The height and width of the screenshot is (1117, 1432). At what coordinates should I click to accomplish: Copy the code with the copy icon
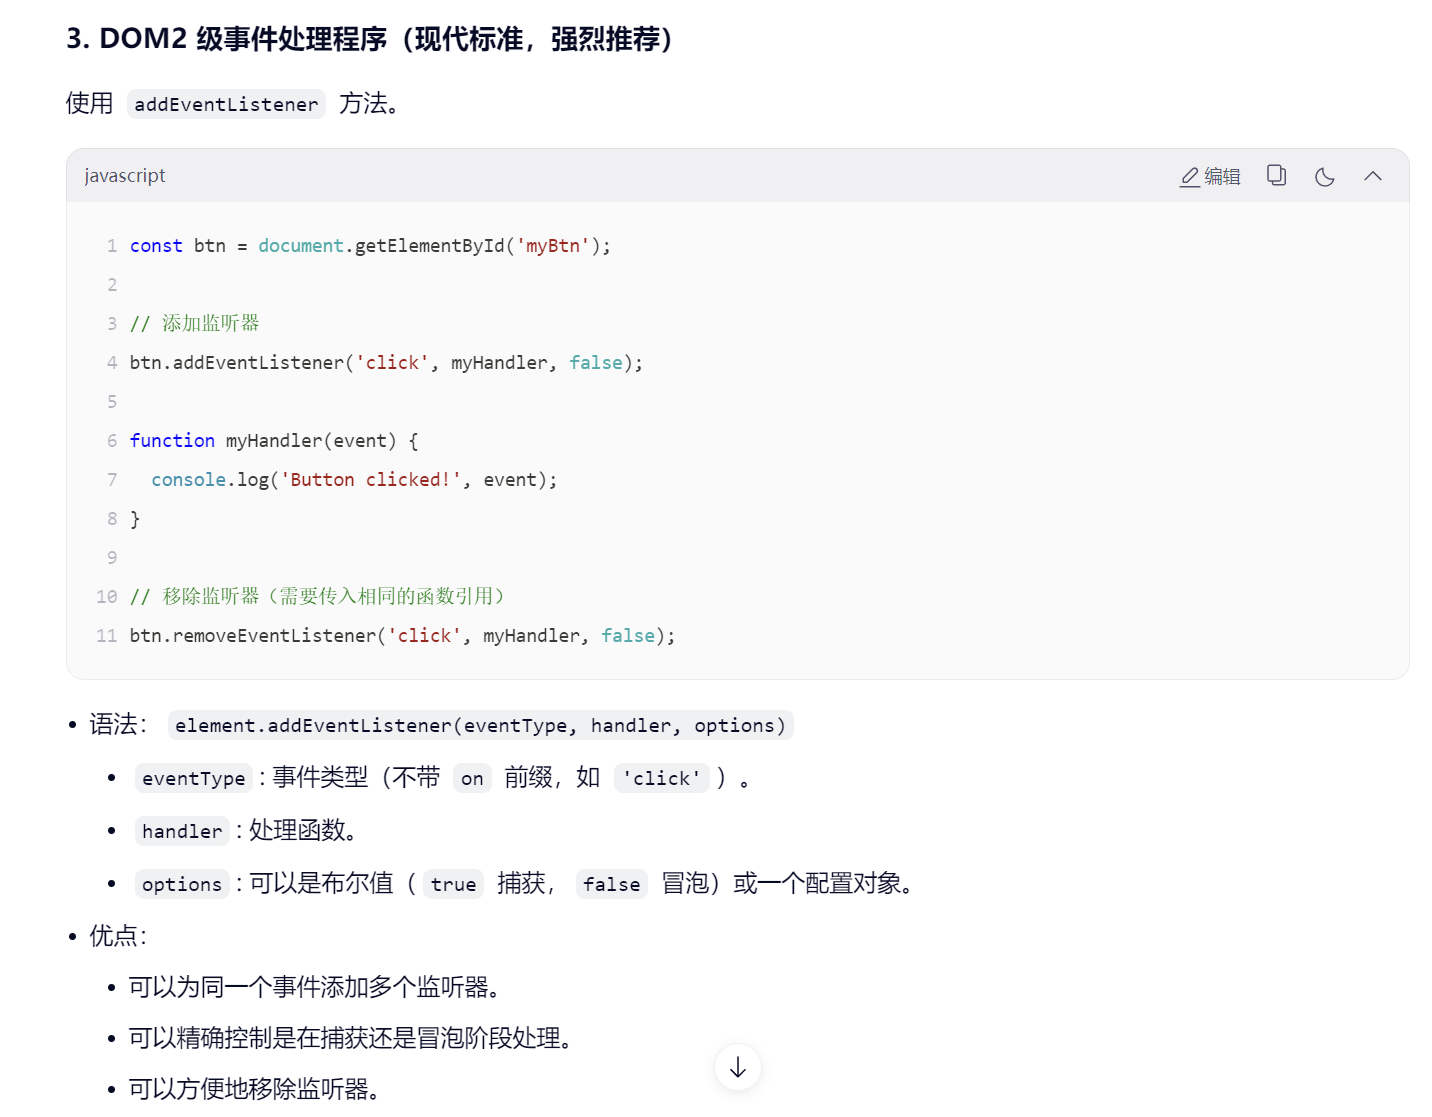pos(1277,176)
